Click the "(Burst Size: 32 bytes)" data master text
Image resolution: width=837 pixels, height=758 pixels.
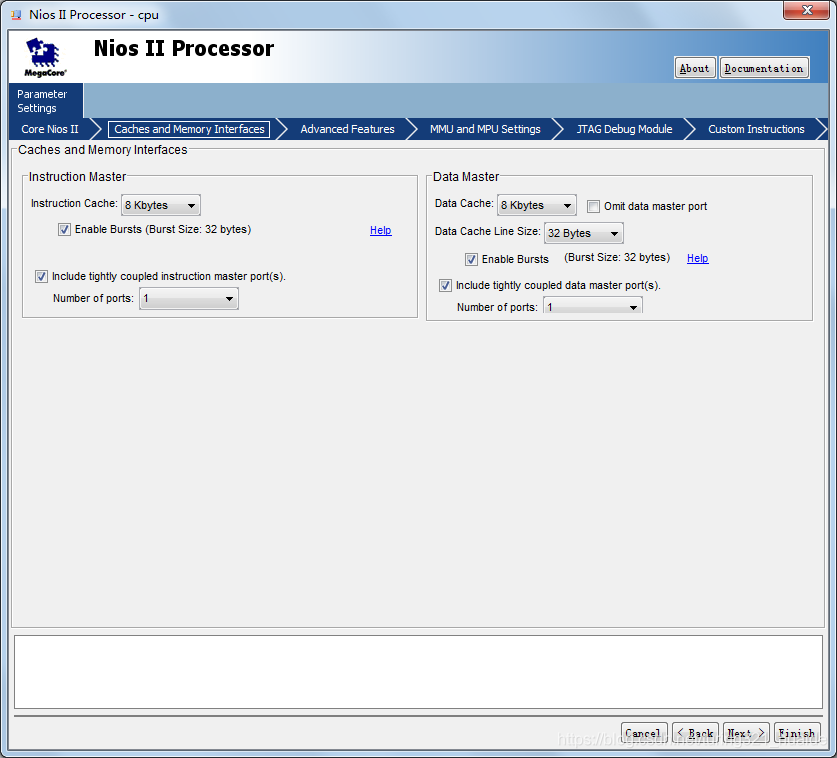tap(617, 257)
